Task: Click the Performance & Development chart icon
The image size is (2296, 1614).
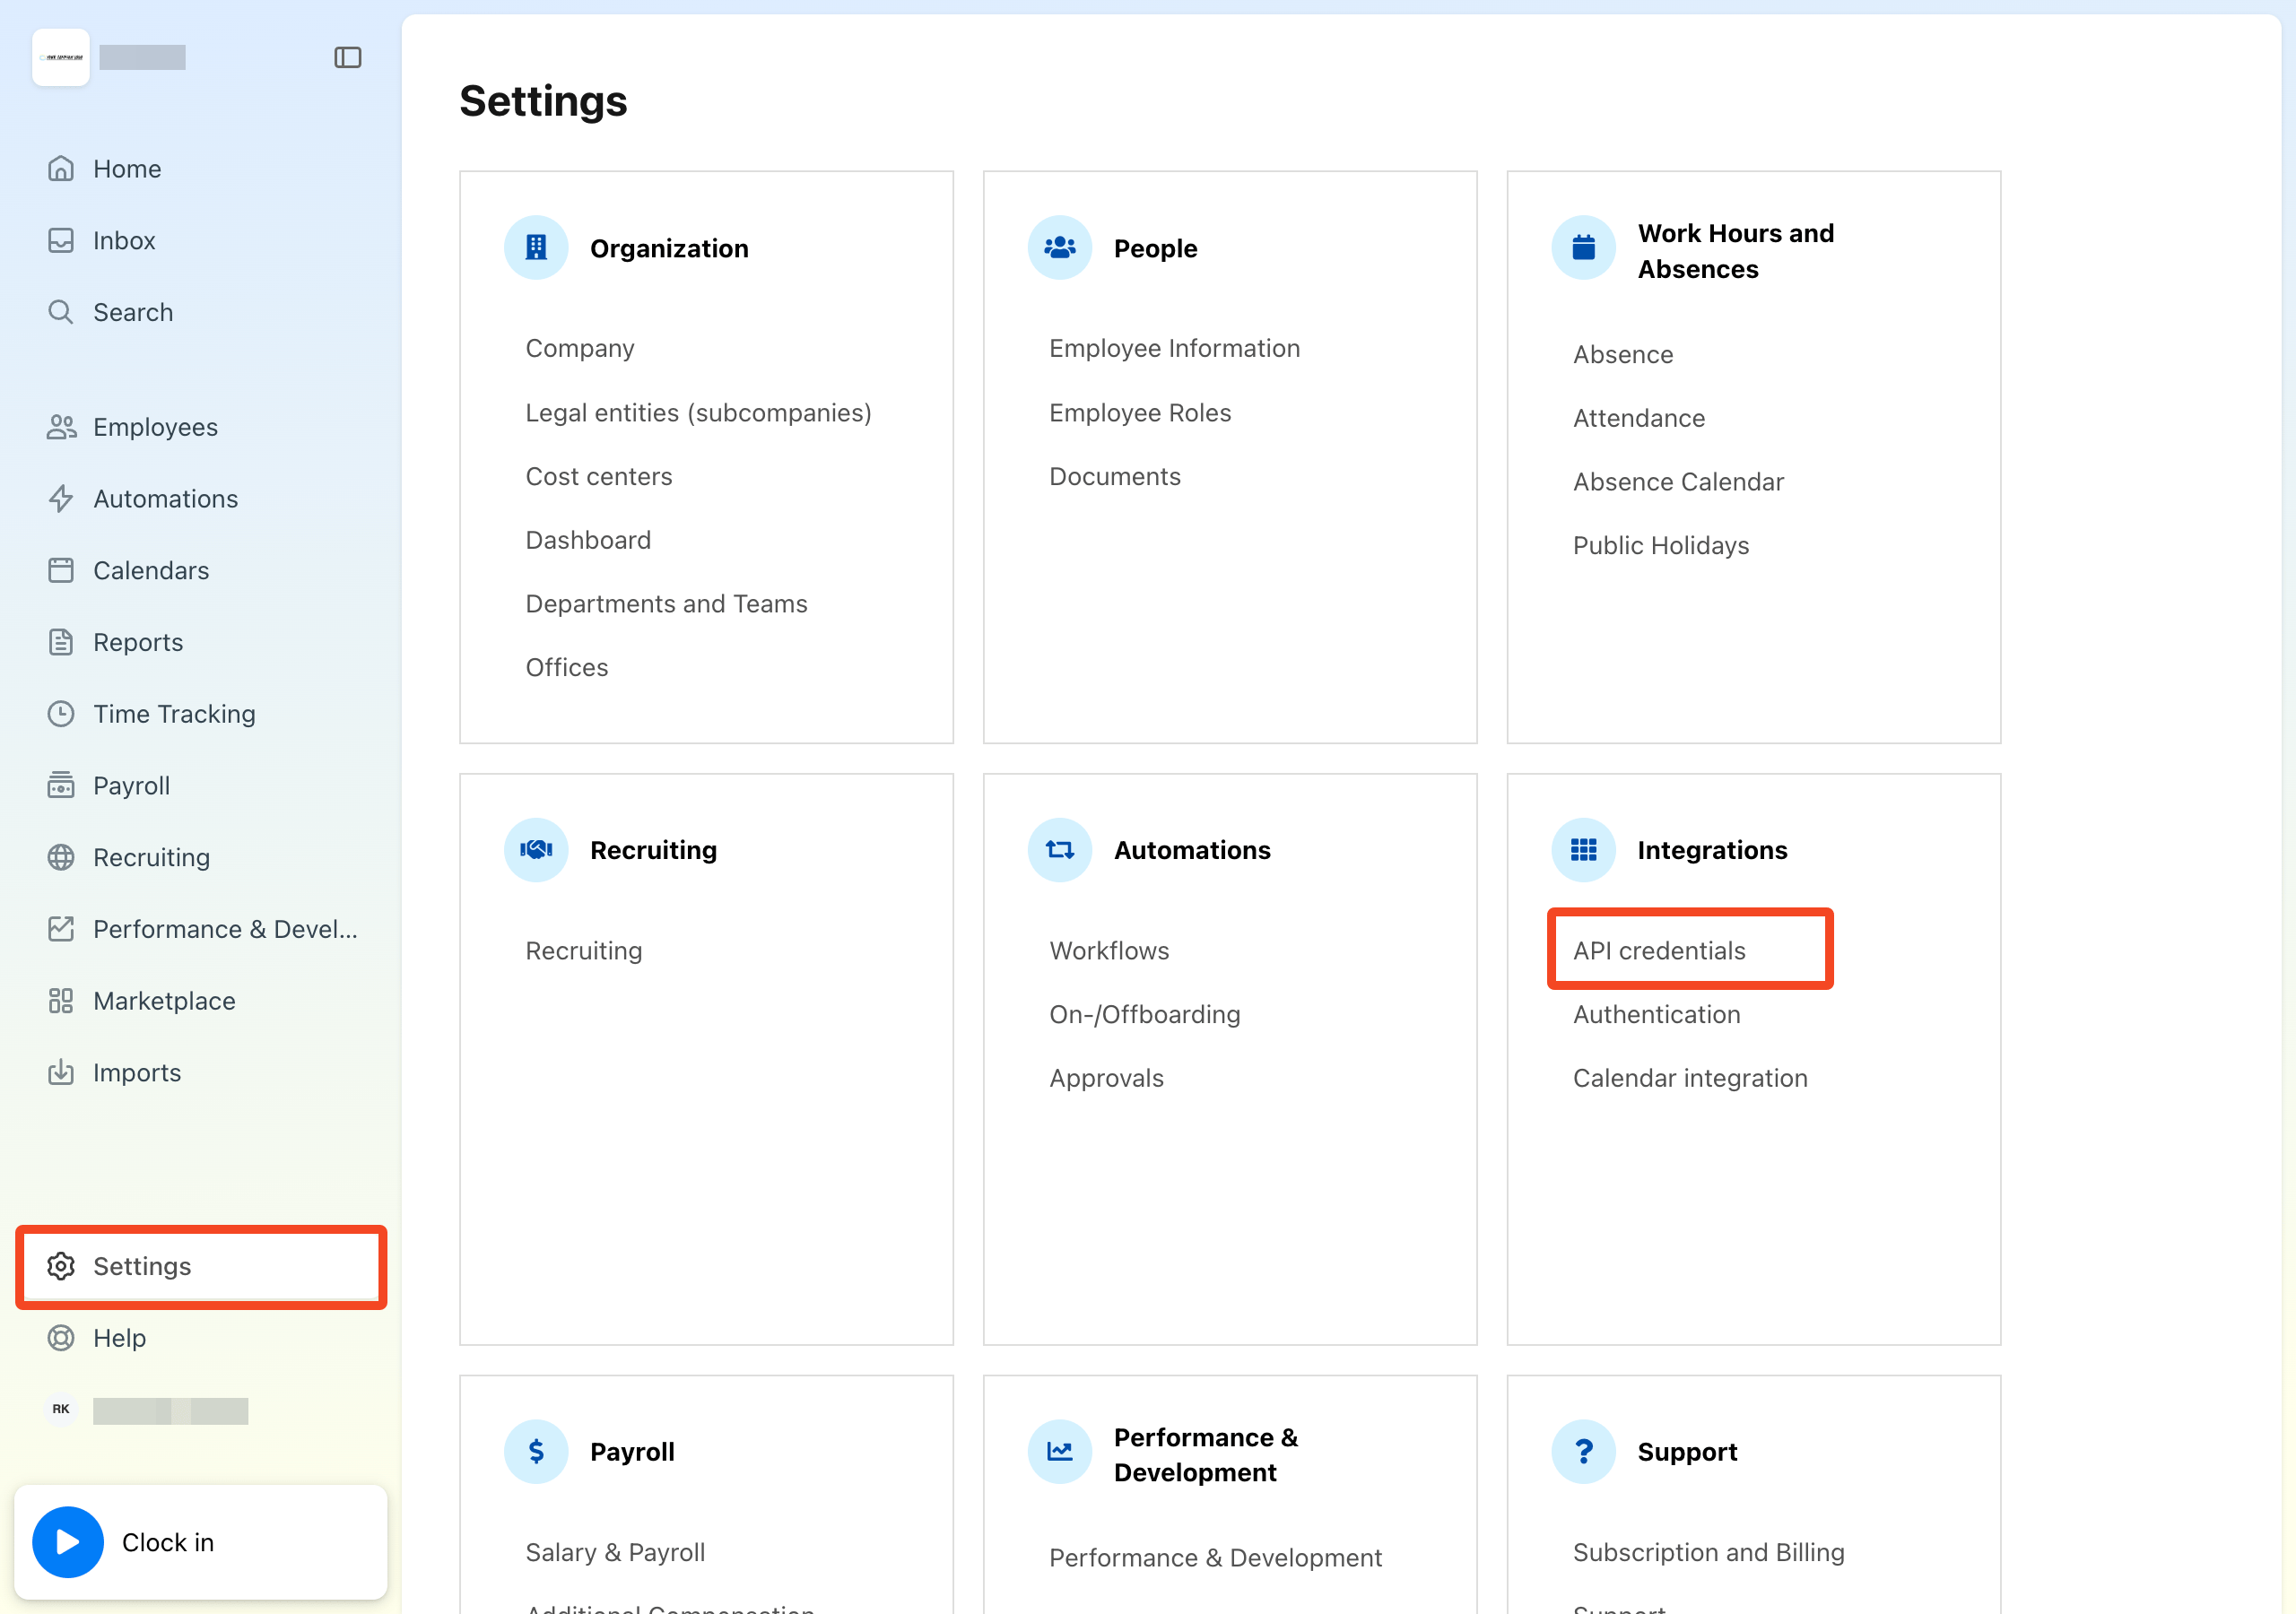Action: coord(1060,1452)
